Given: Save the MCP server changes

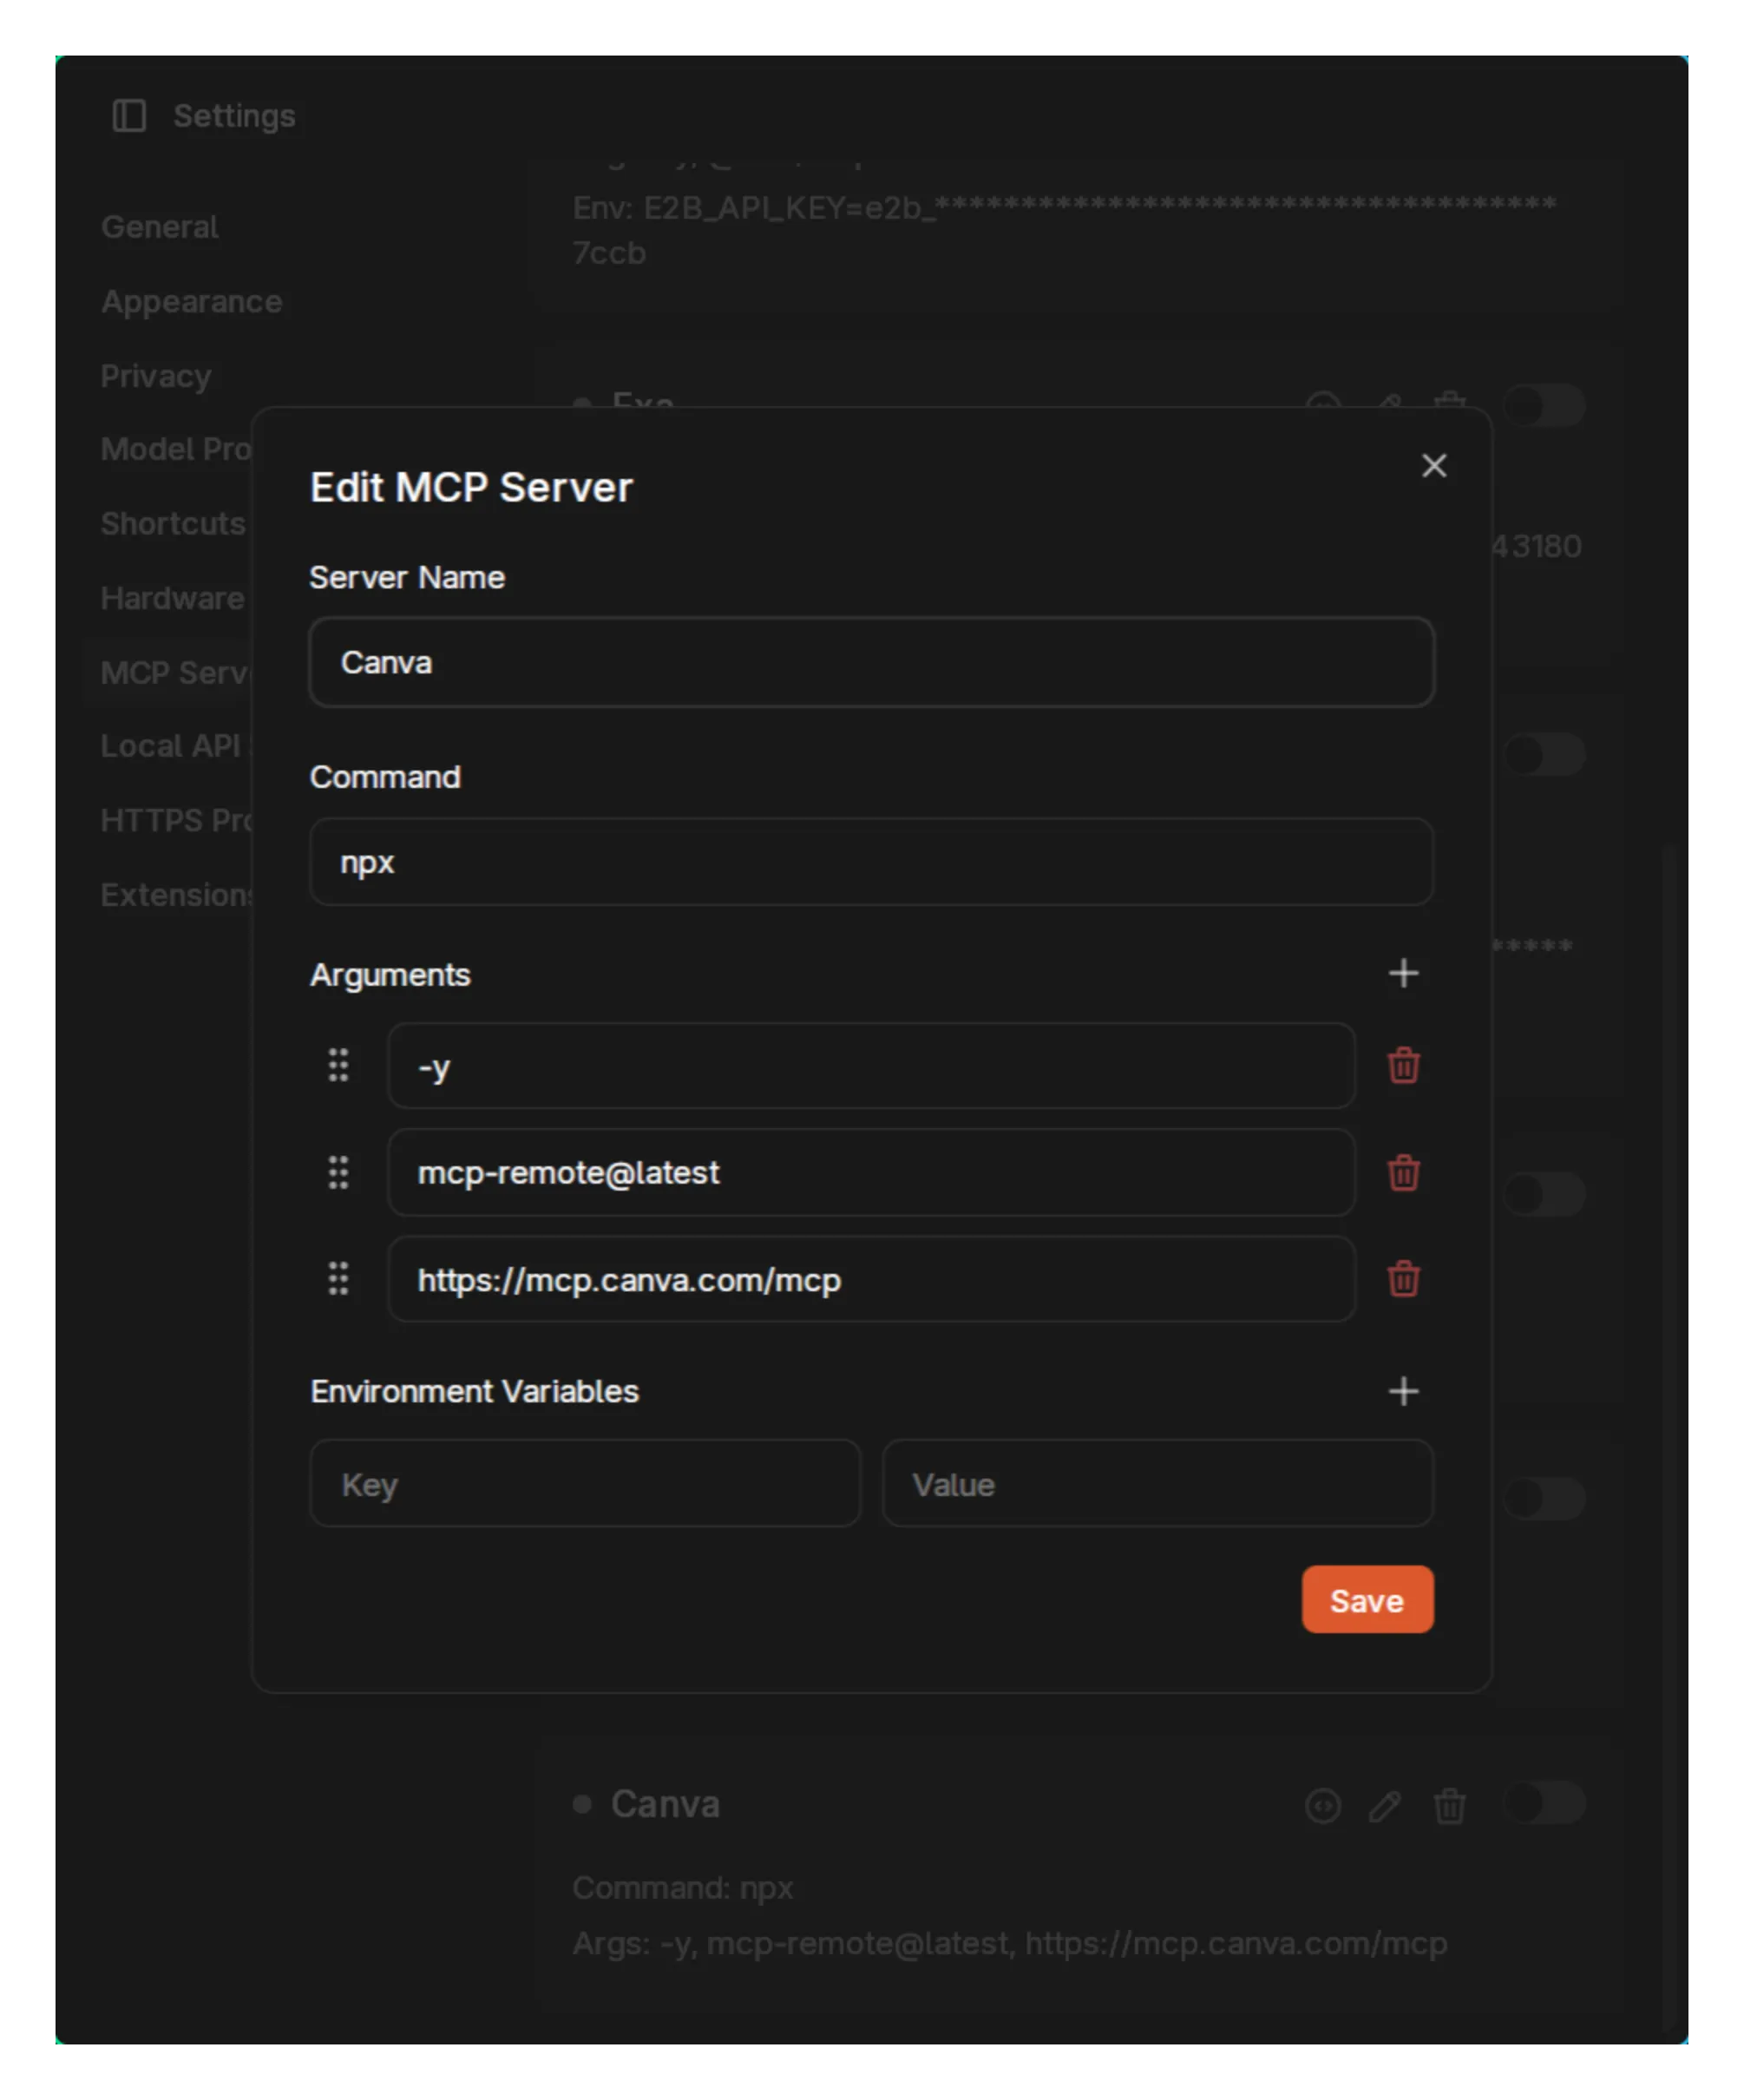Looking at the screenshot, I should (x=1367, y=1599).
